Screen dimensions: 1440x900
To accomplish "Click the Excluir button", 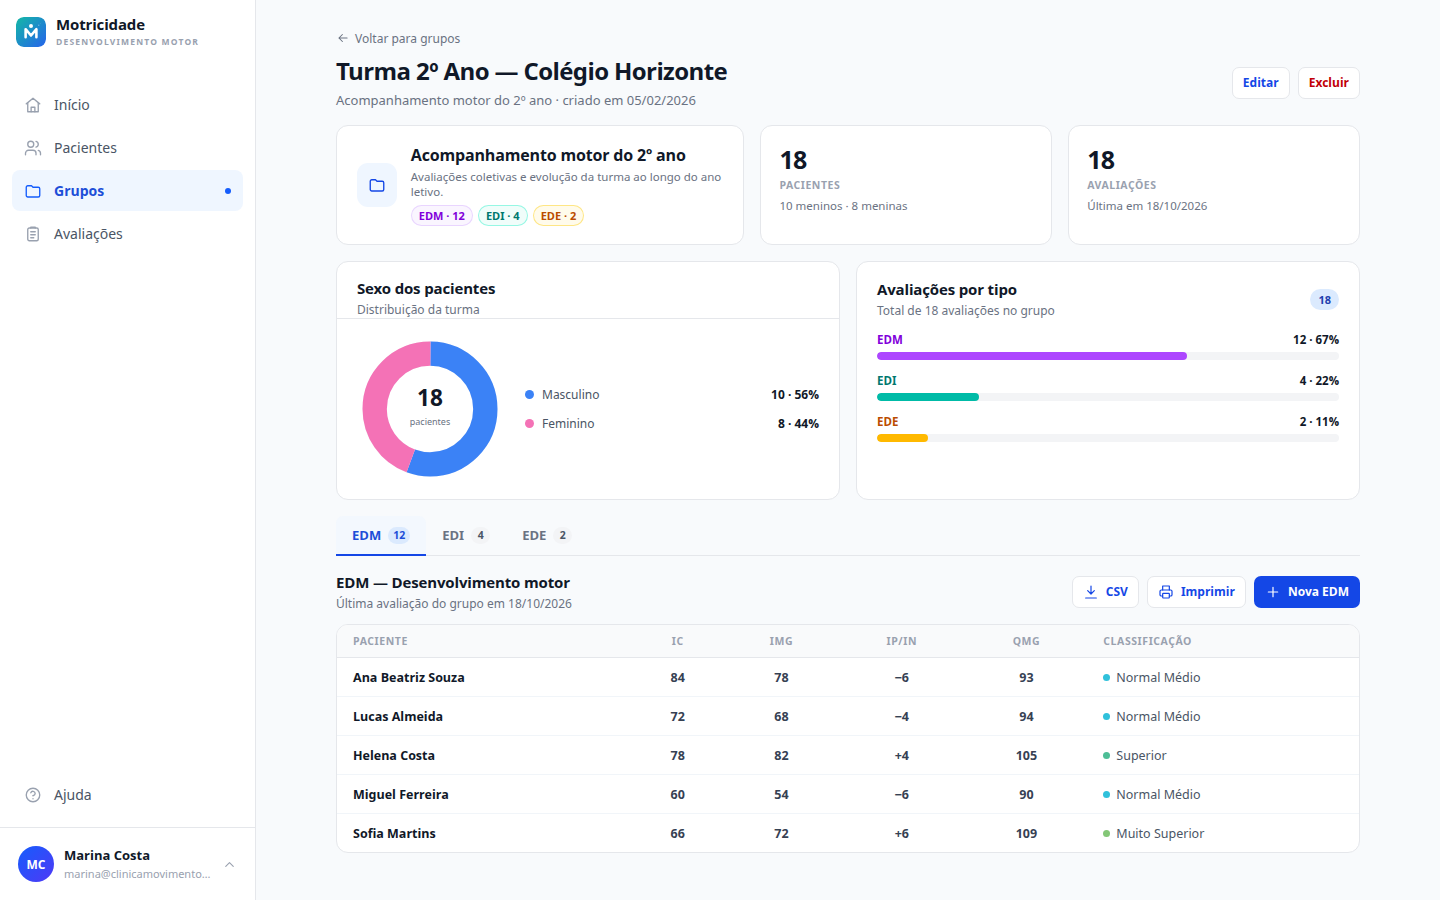I will point(1328,83).
